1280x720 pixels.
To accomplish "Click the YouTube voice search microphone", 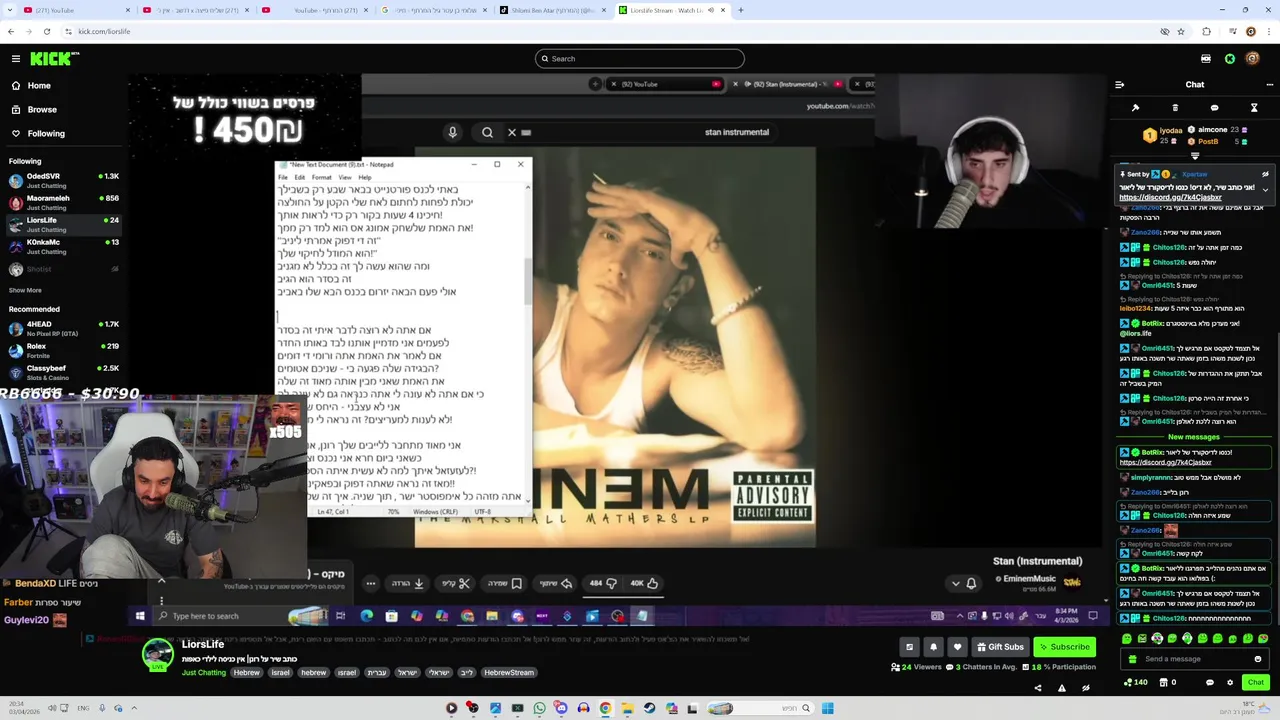I will [x=452, y=132].
